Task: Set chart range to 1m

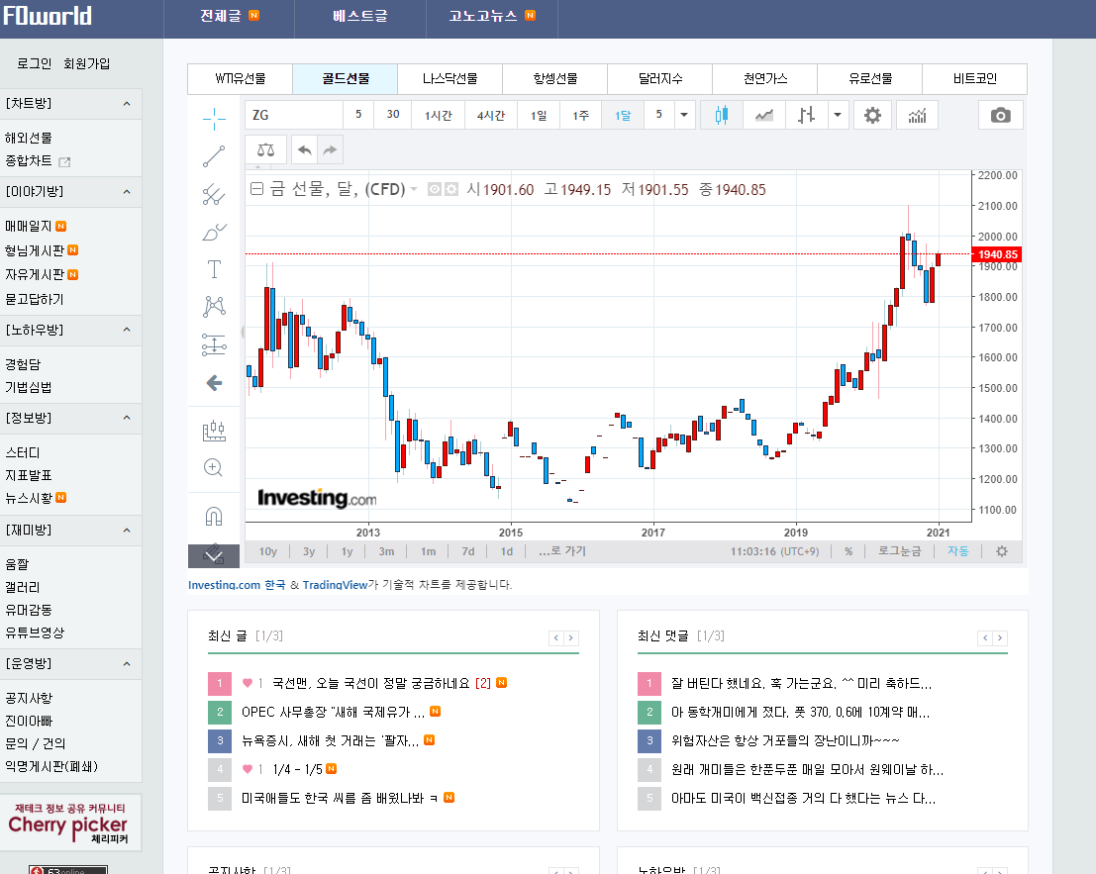Action: [428, 552]
